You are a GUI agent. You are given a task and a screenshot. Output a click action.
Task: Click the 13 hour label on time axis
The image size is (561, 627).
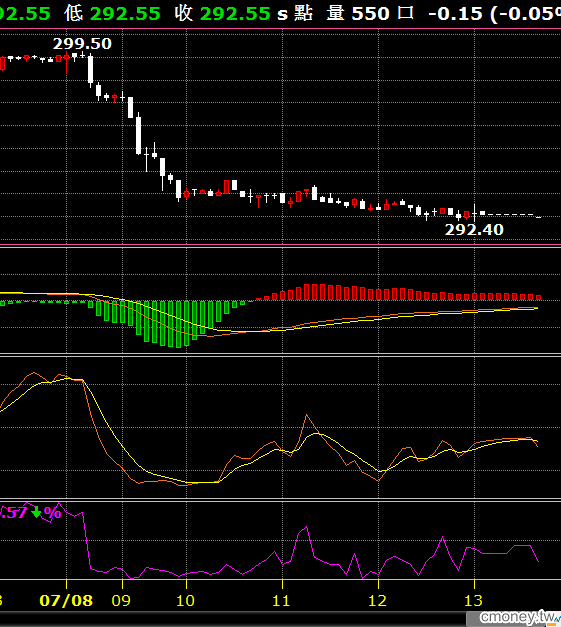pyautogui.click(x=473, y=601)
